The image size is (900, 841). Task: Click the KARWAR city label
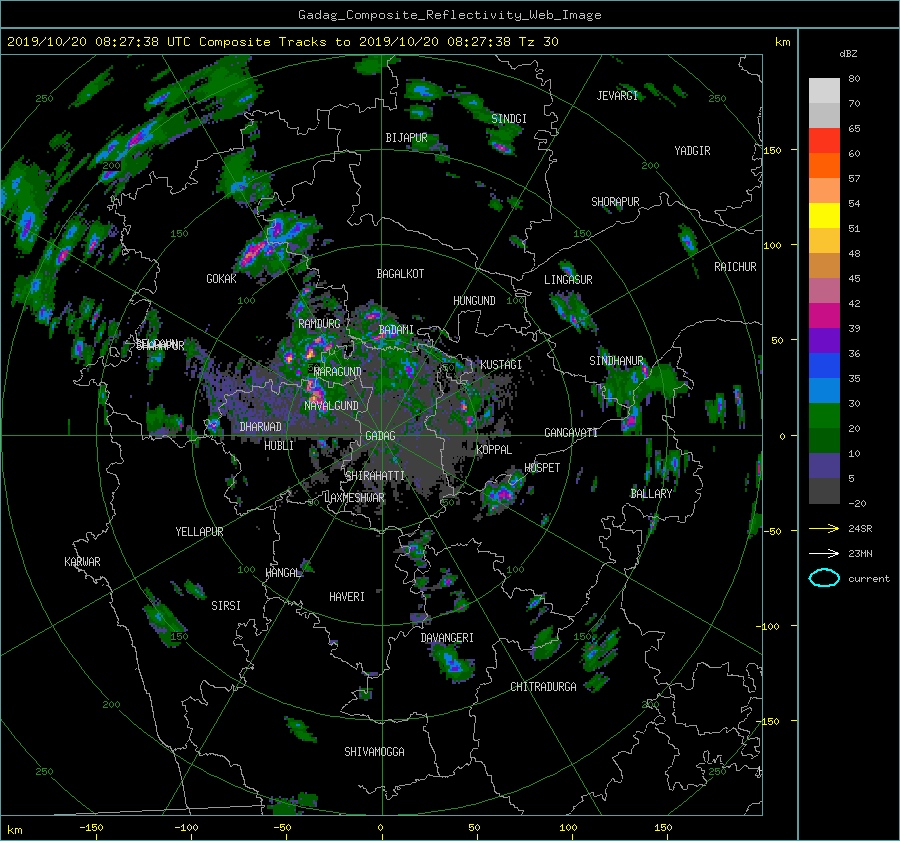[x=82, y=561]
